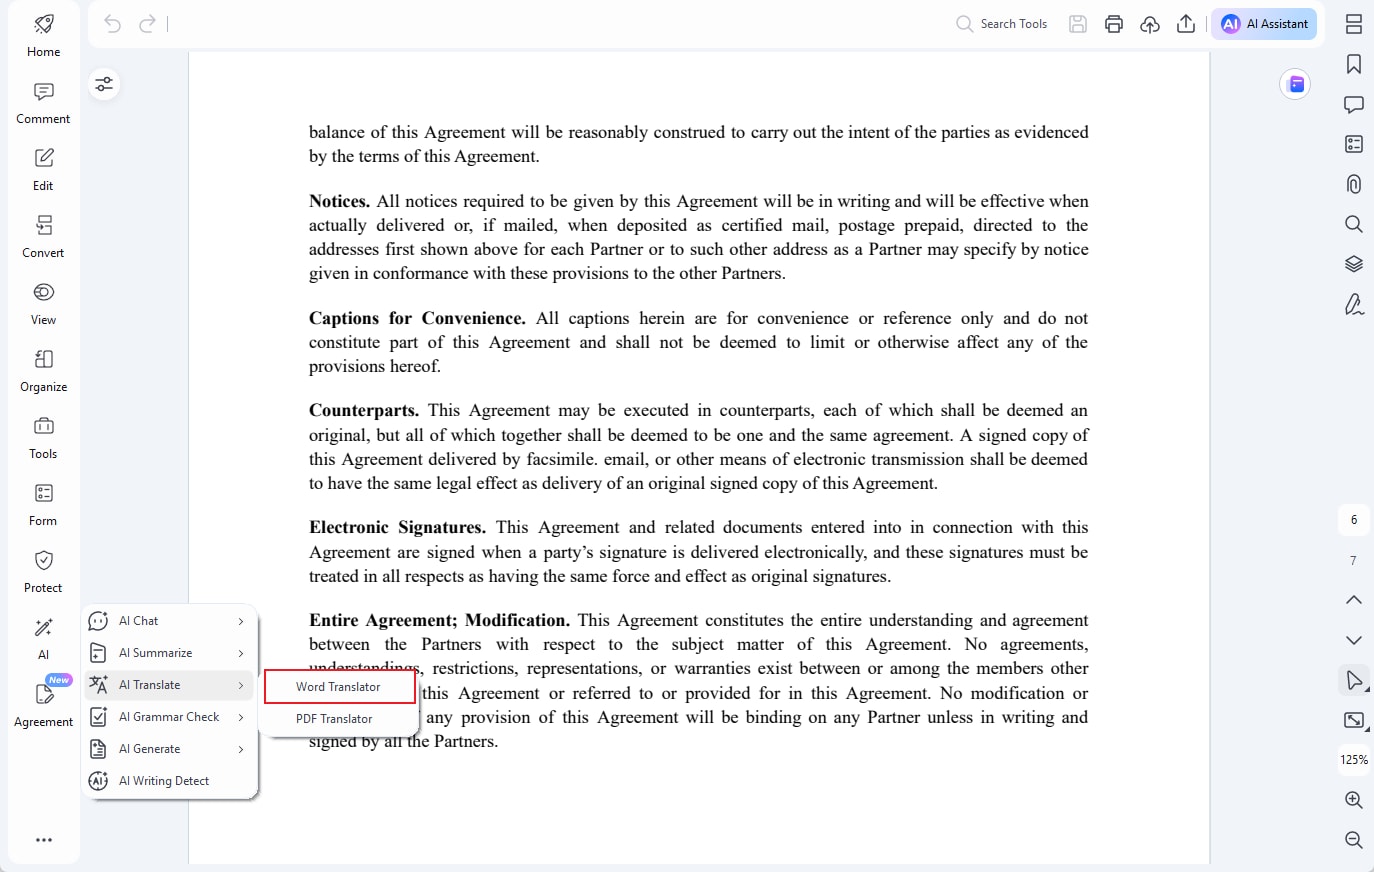This screenshot has width=1374, height=872.
Task: Expand the AI Translate arrow
Action: tap(241, 685)
